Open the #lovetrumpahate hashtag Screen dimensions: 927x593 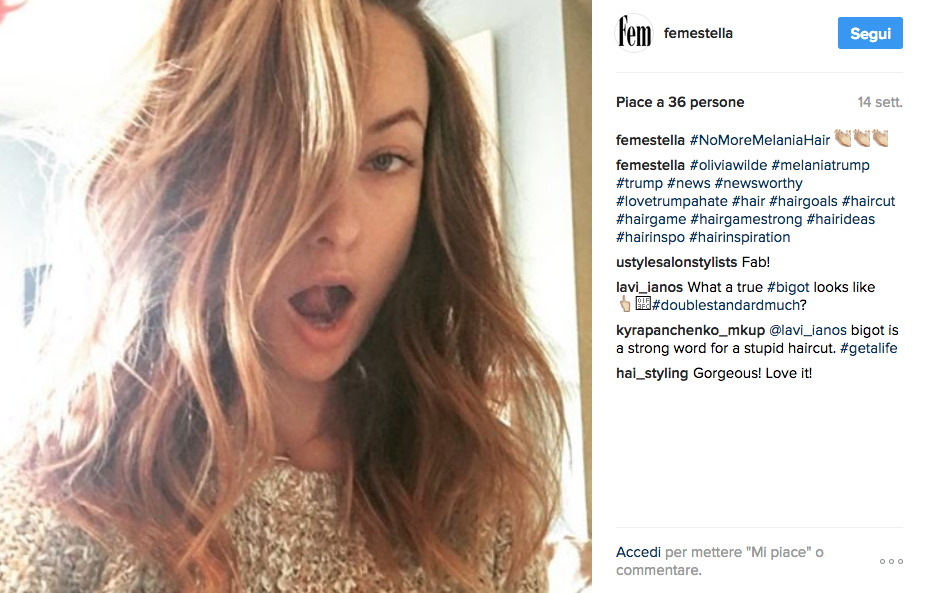[x=672, y=201]
